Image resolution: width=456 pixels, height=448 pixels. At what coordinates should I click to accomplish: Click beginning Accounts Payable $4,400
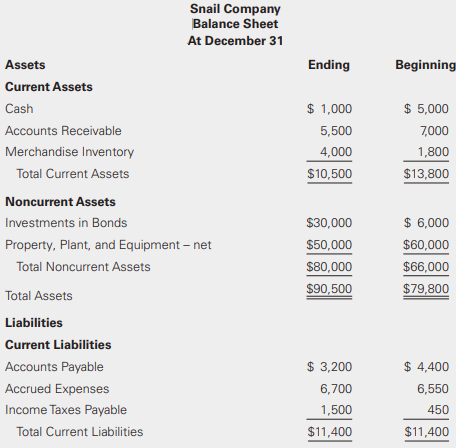[x=426, y=367]
